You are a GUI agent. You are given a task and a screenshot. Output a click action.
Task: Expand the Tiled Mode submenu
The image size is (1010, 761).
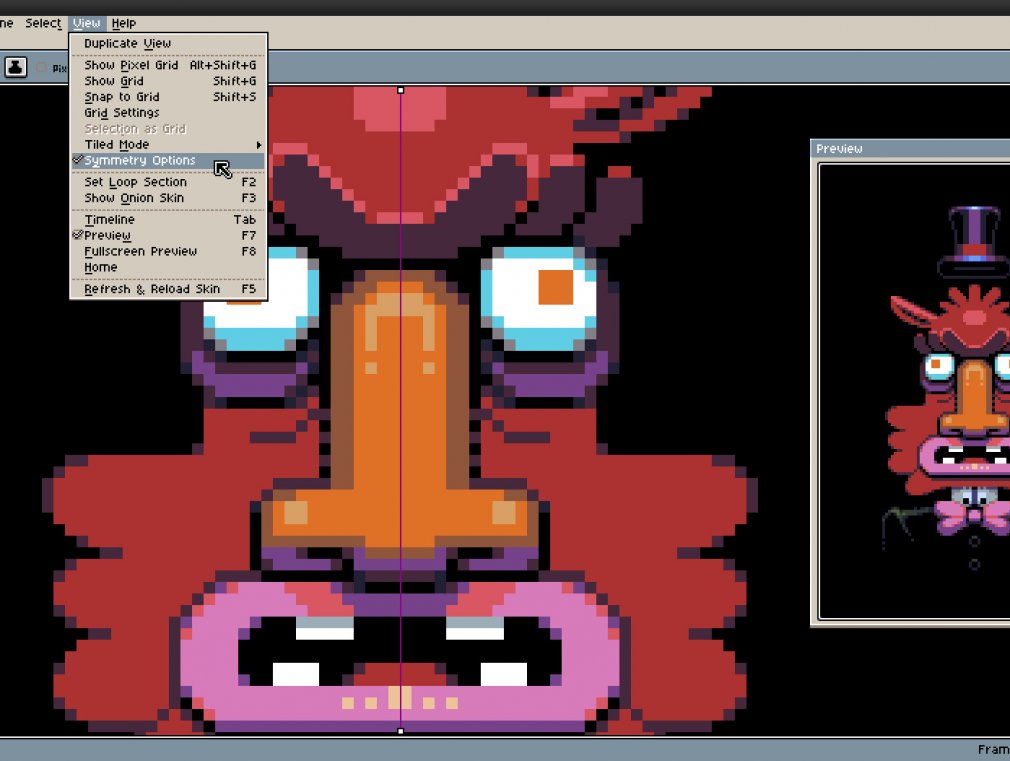point(168,144)
